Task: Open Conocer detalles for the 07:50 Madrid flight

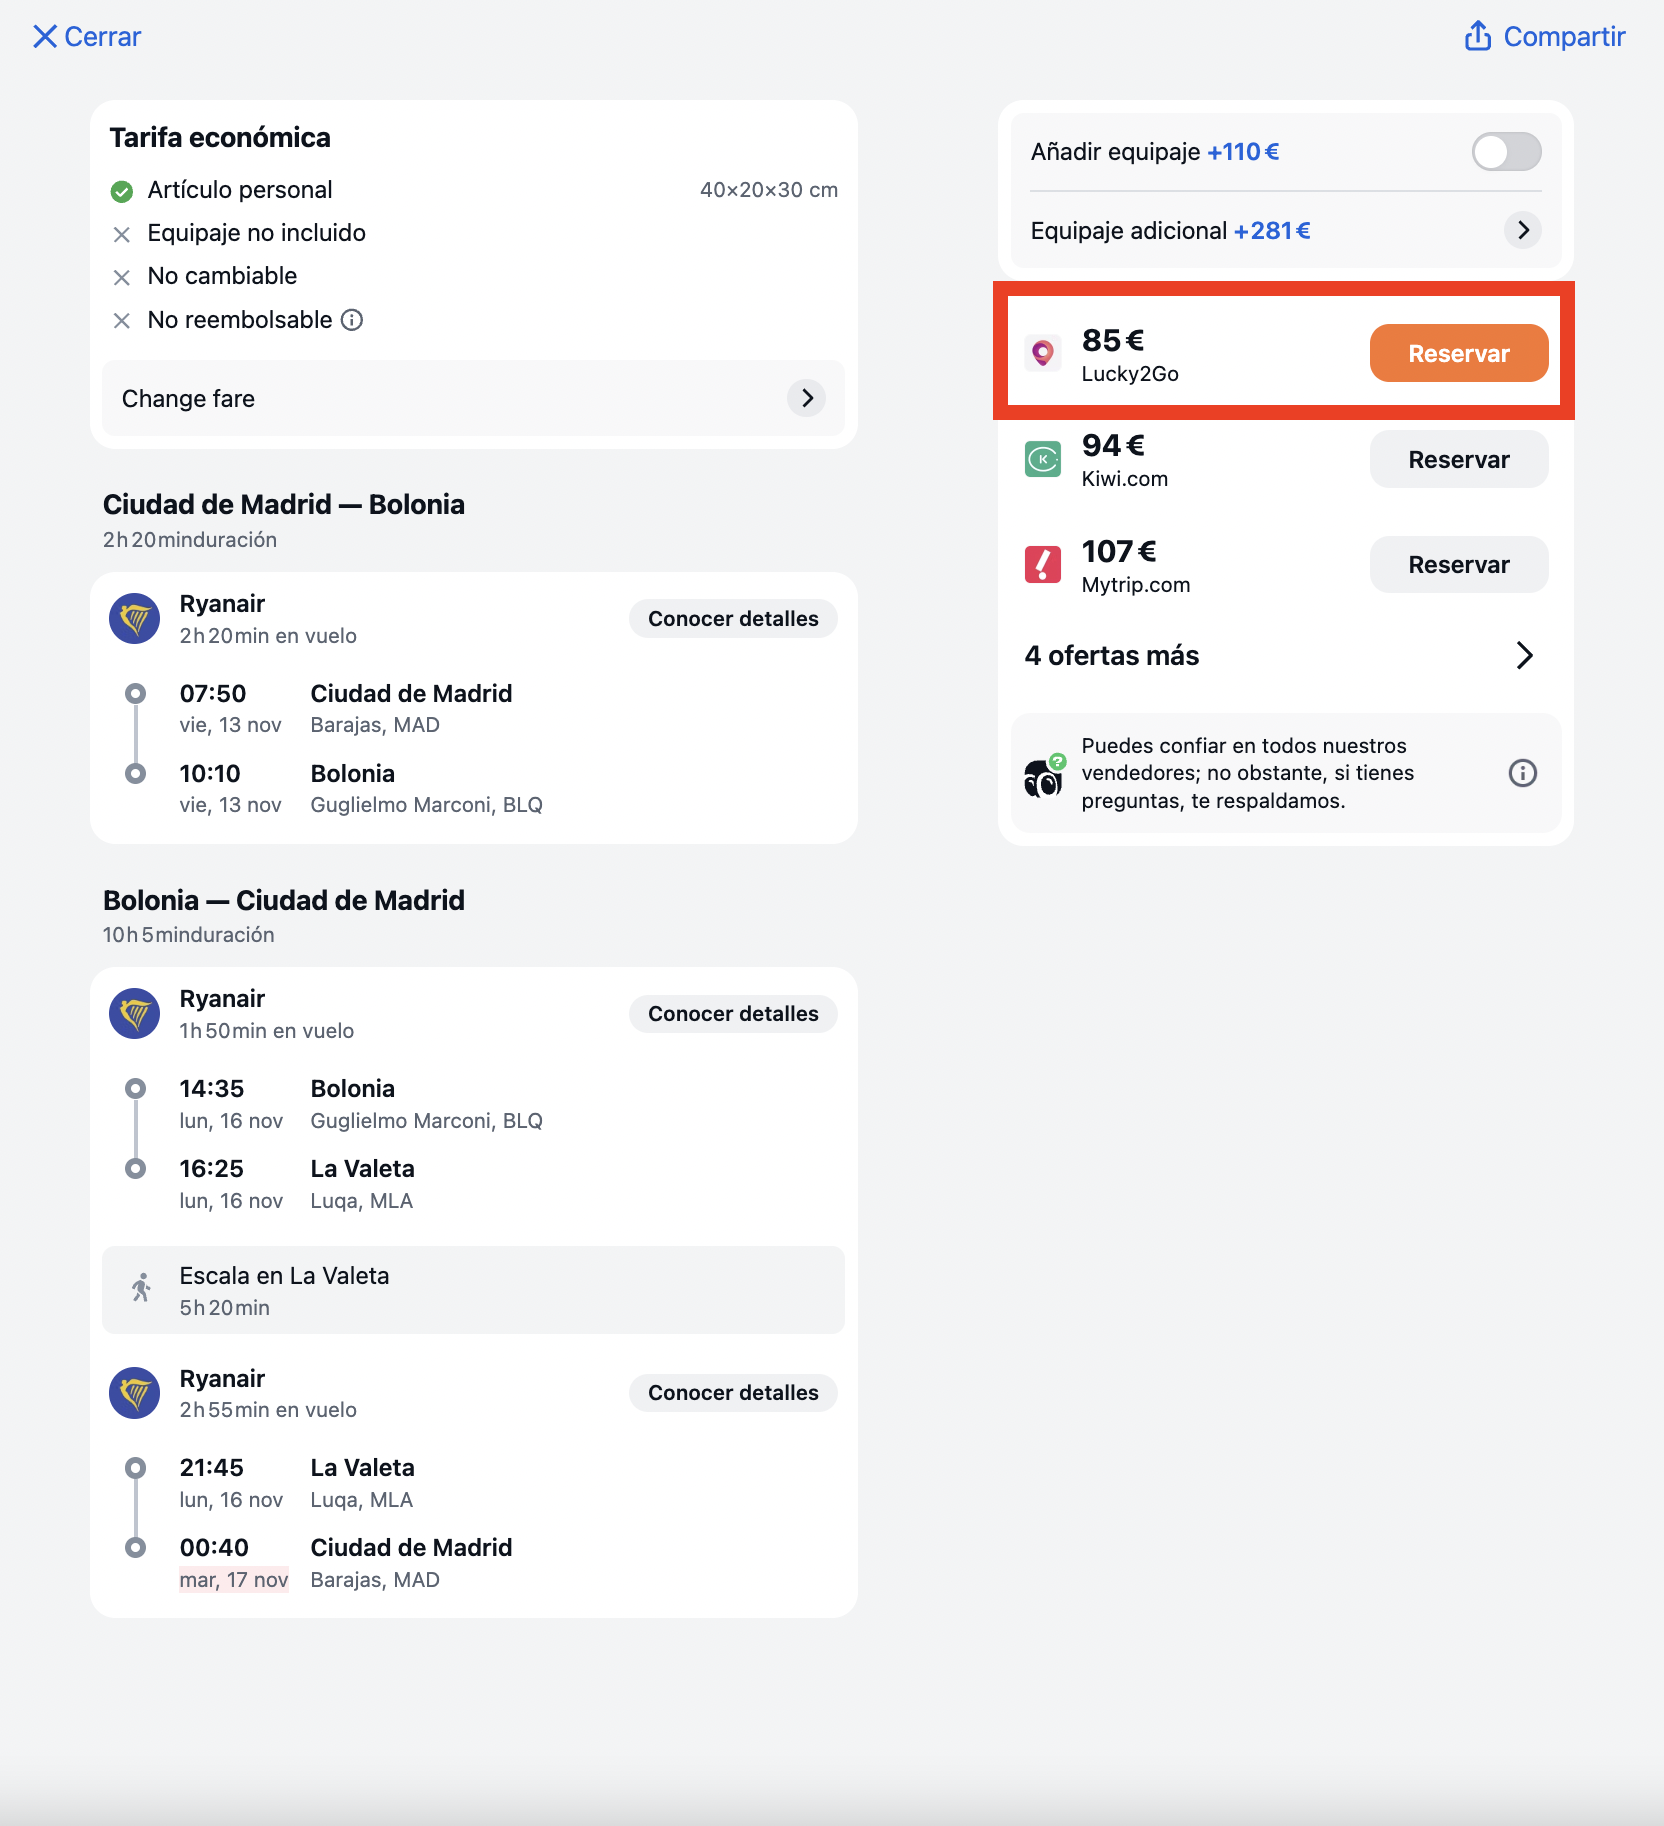Action: [x=733, y=619]
